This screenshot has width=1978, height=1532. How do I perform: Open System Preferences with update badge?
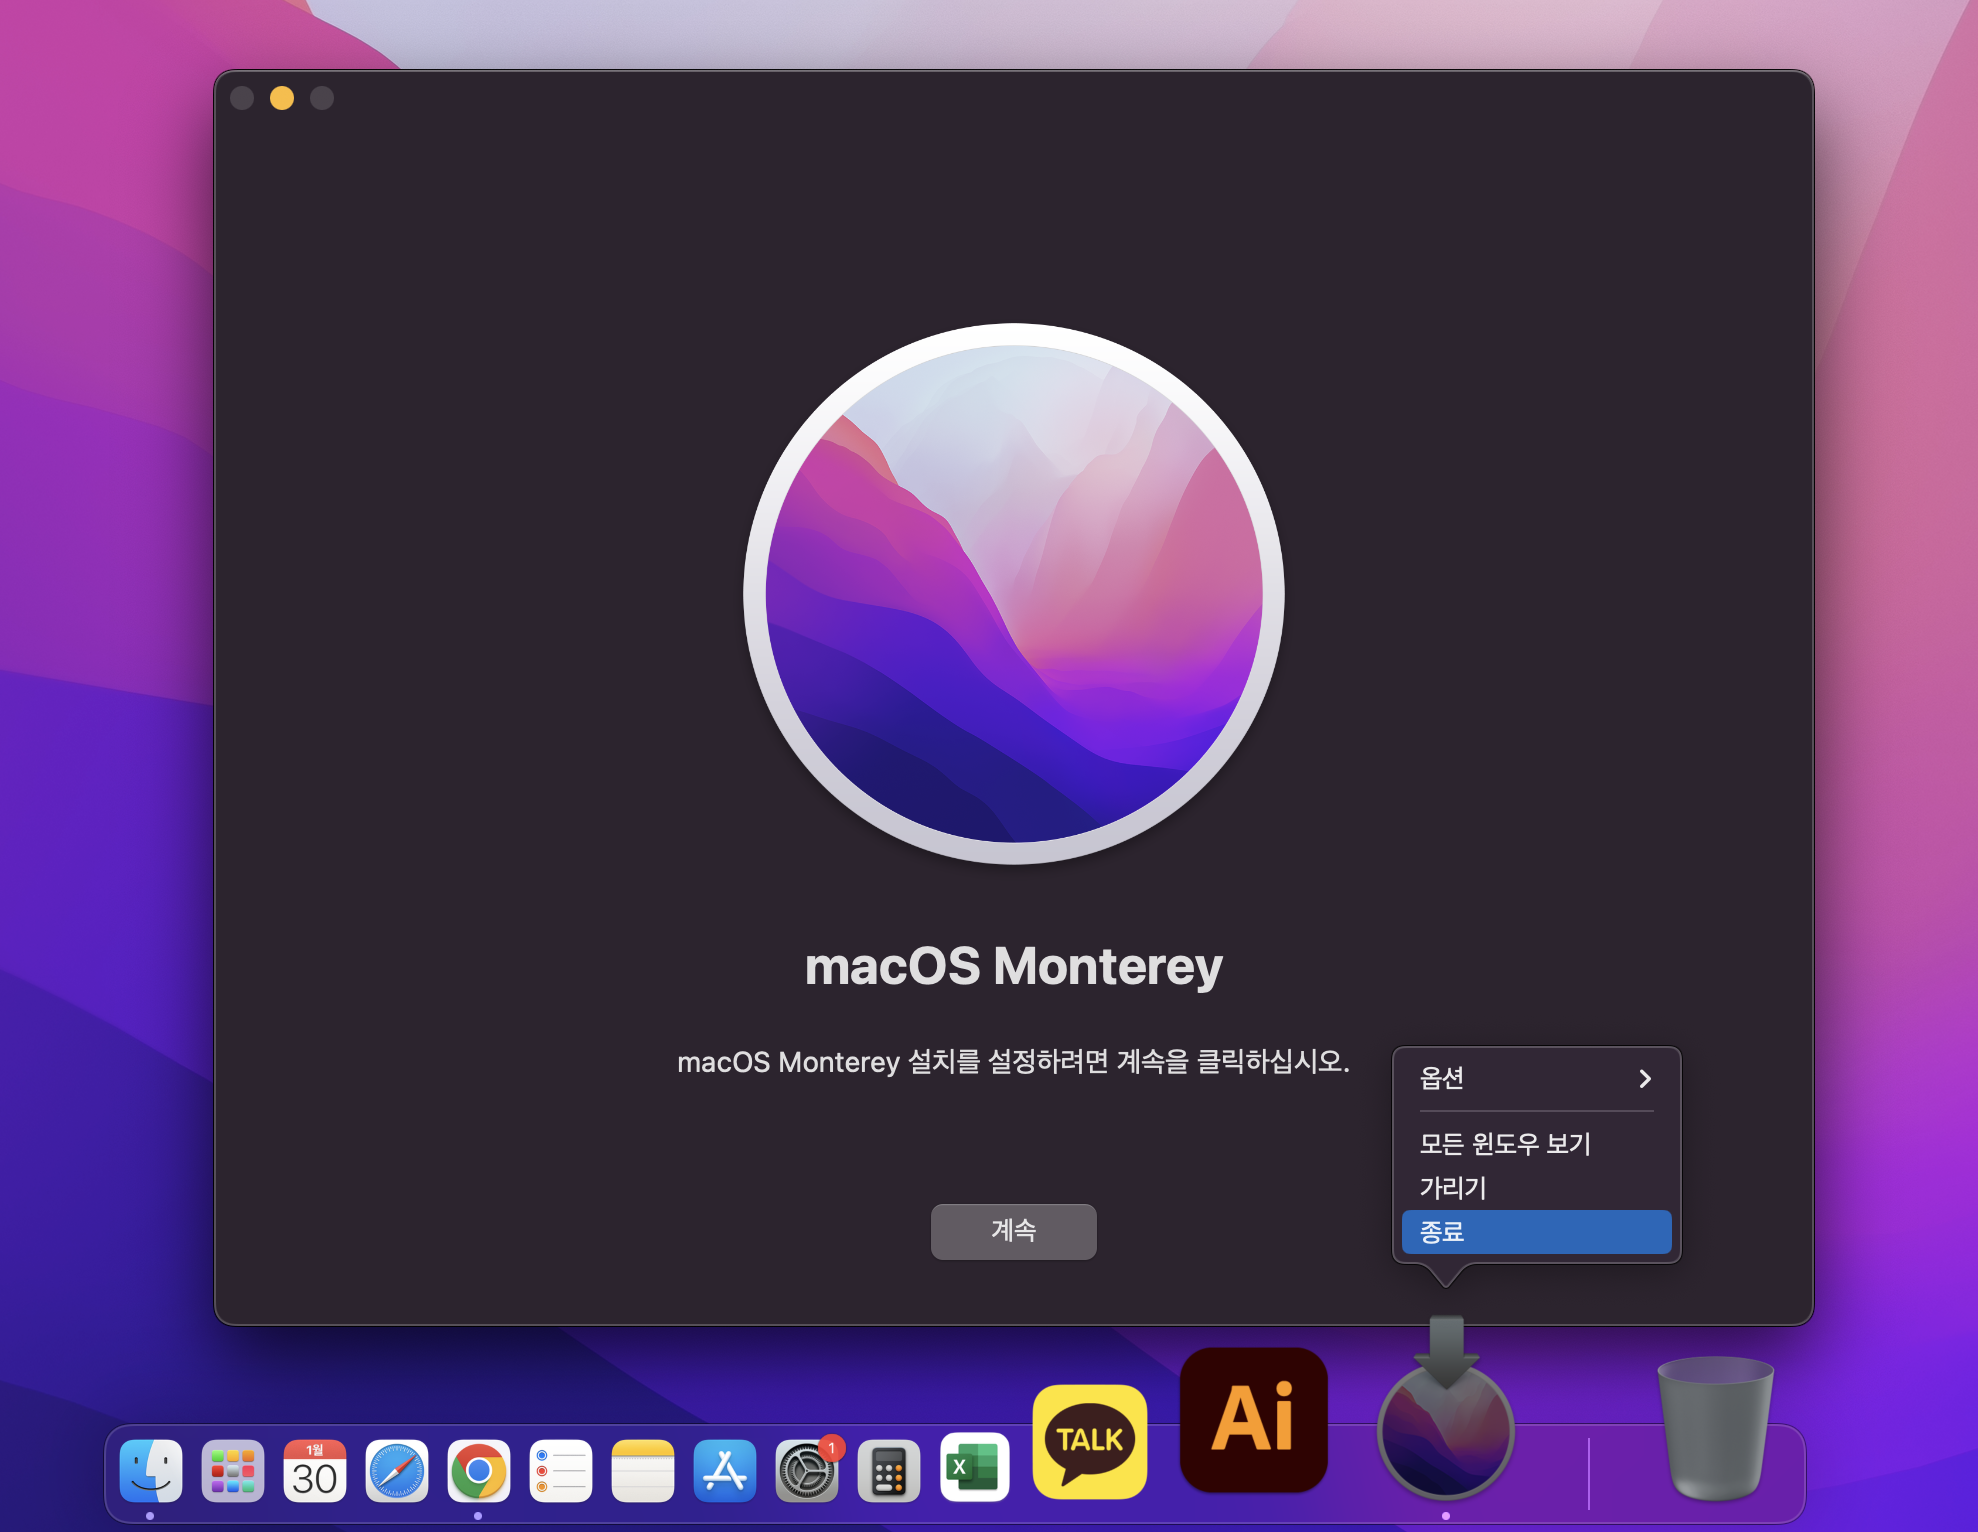807,1471
